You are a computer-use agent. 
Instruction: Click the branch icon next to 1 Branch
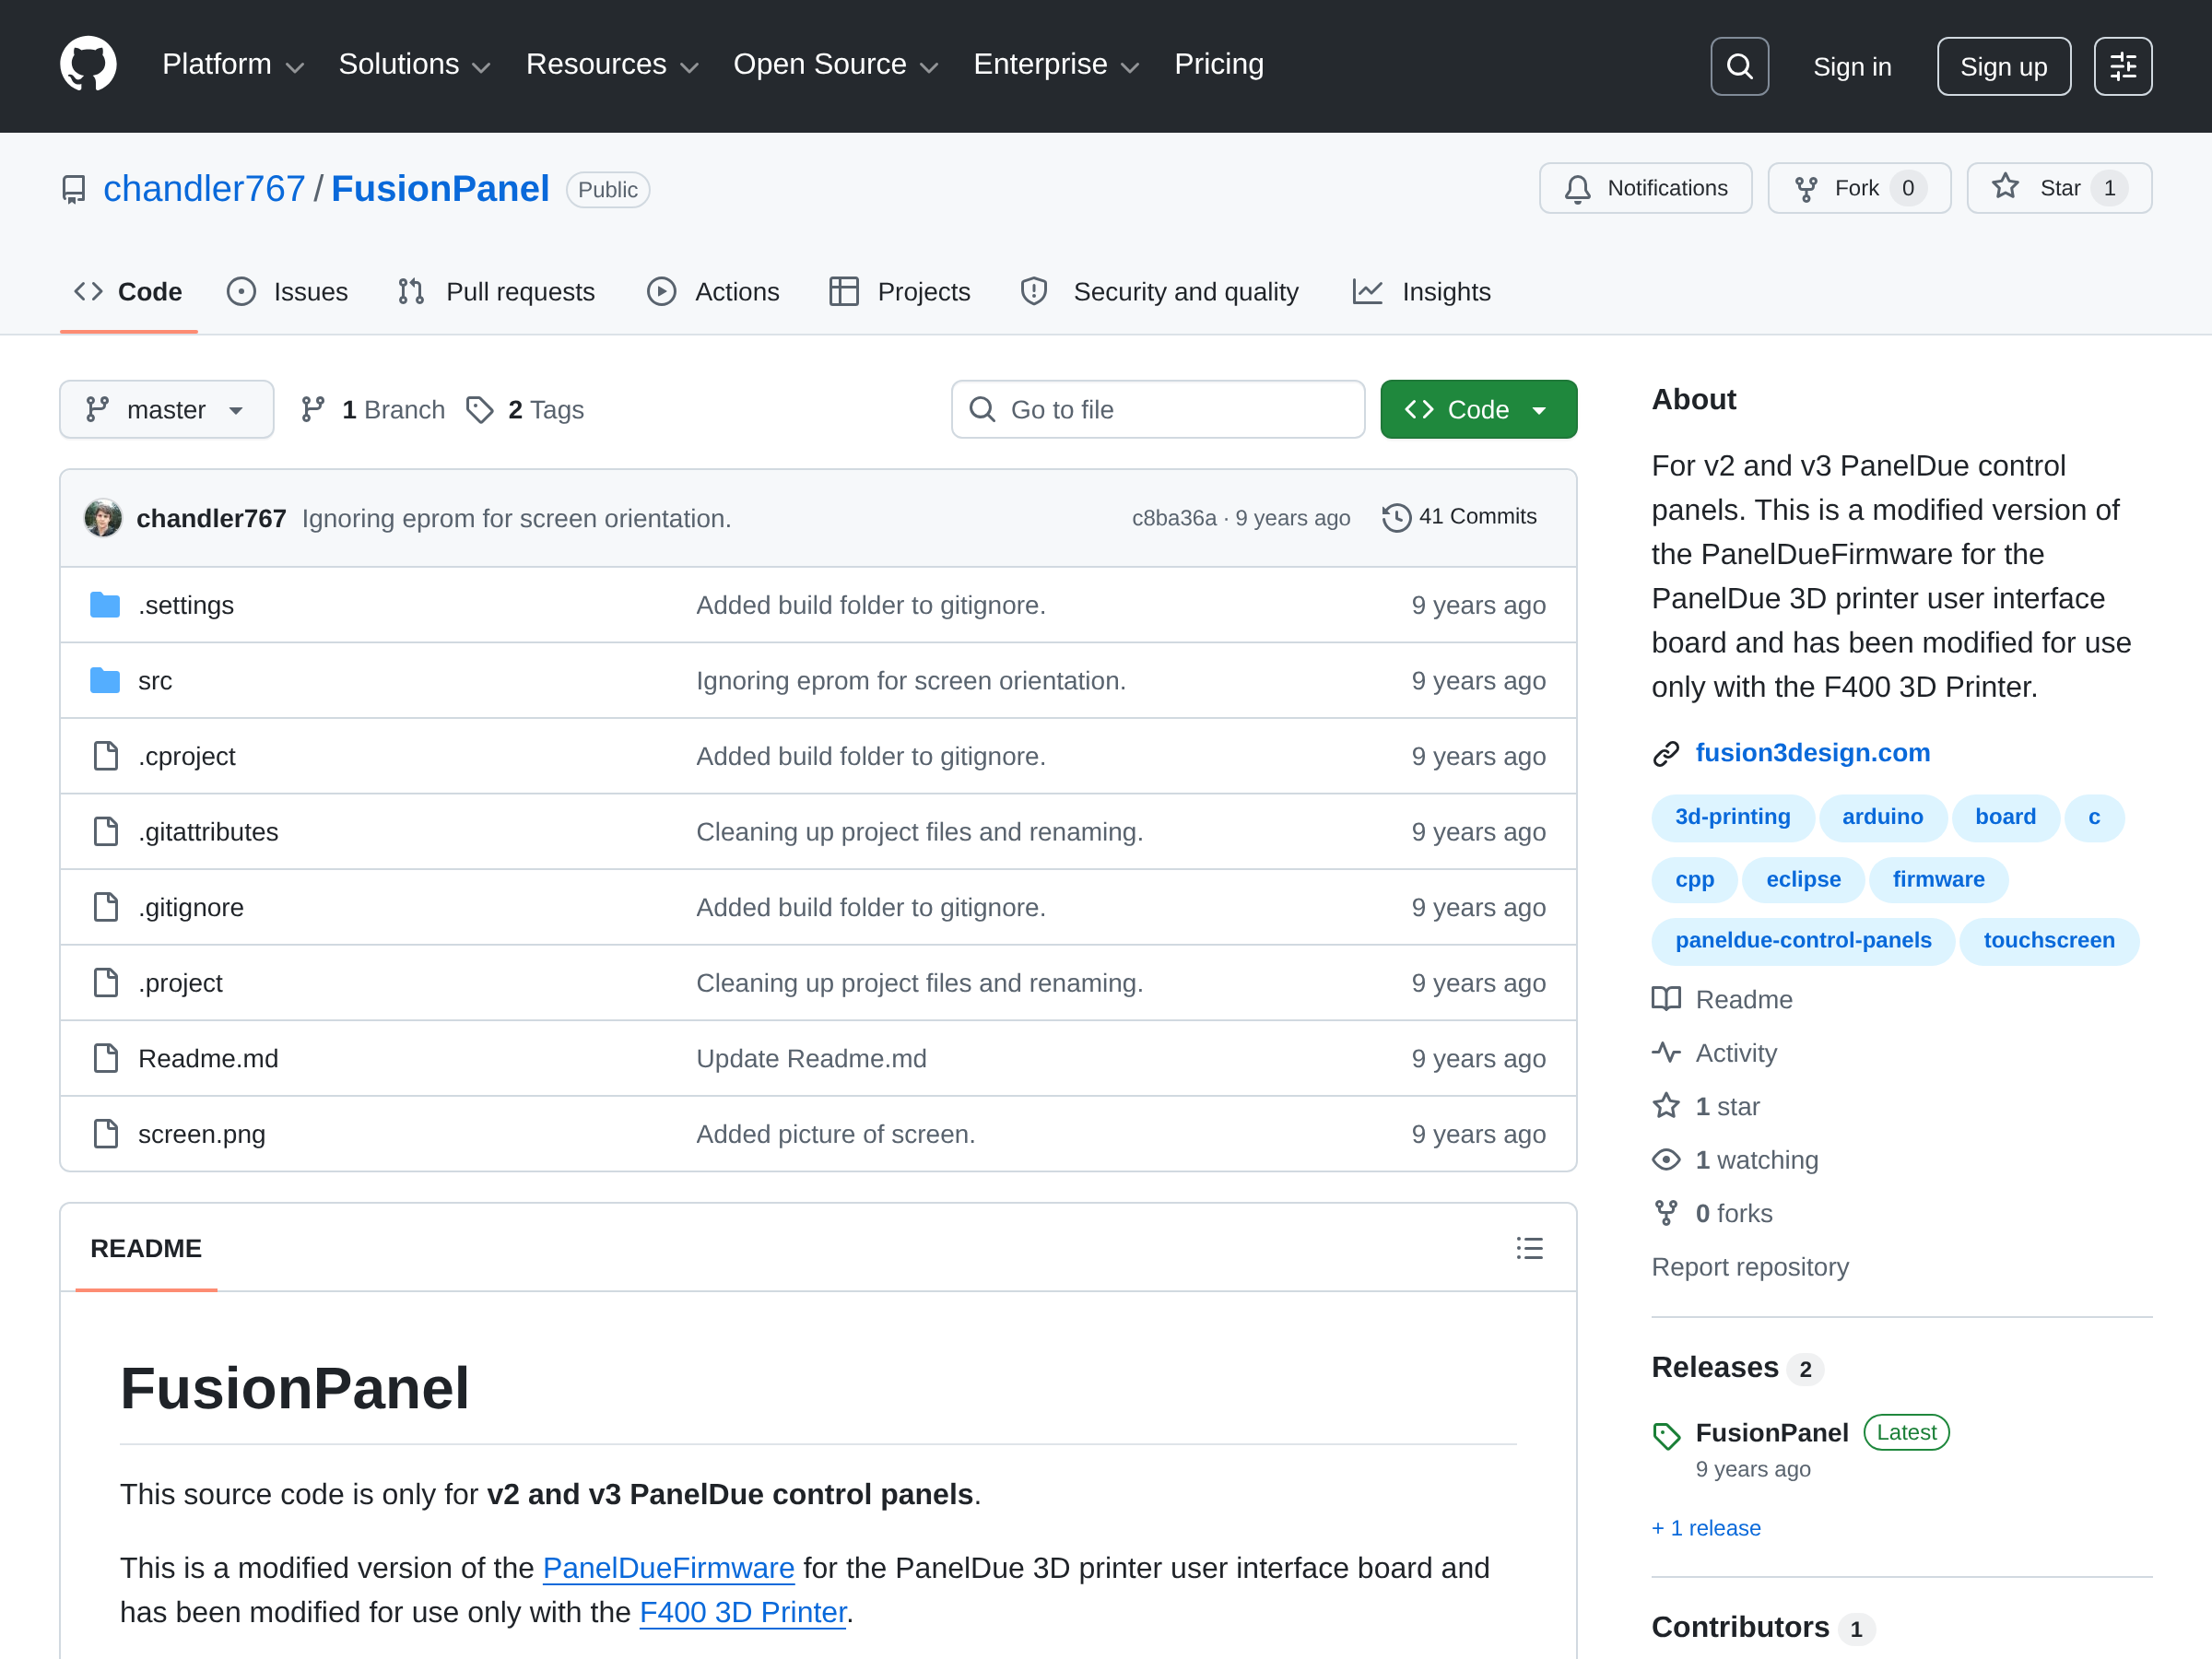[313, 409]
